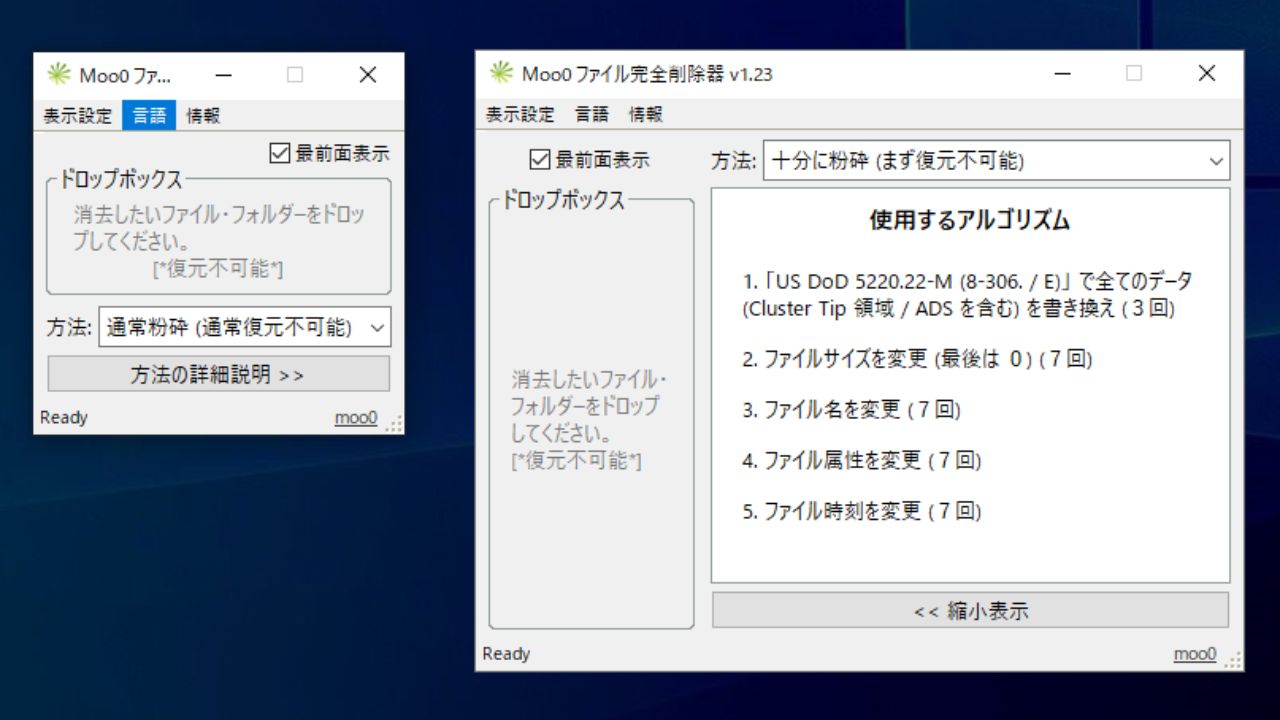1280x720 pixels.
Task: Open 表示設定 menu in the large window
Action: (520, 114)
